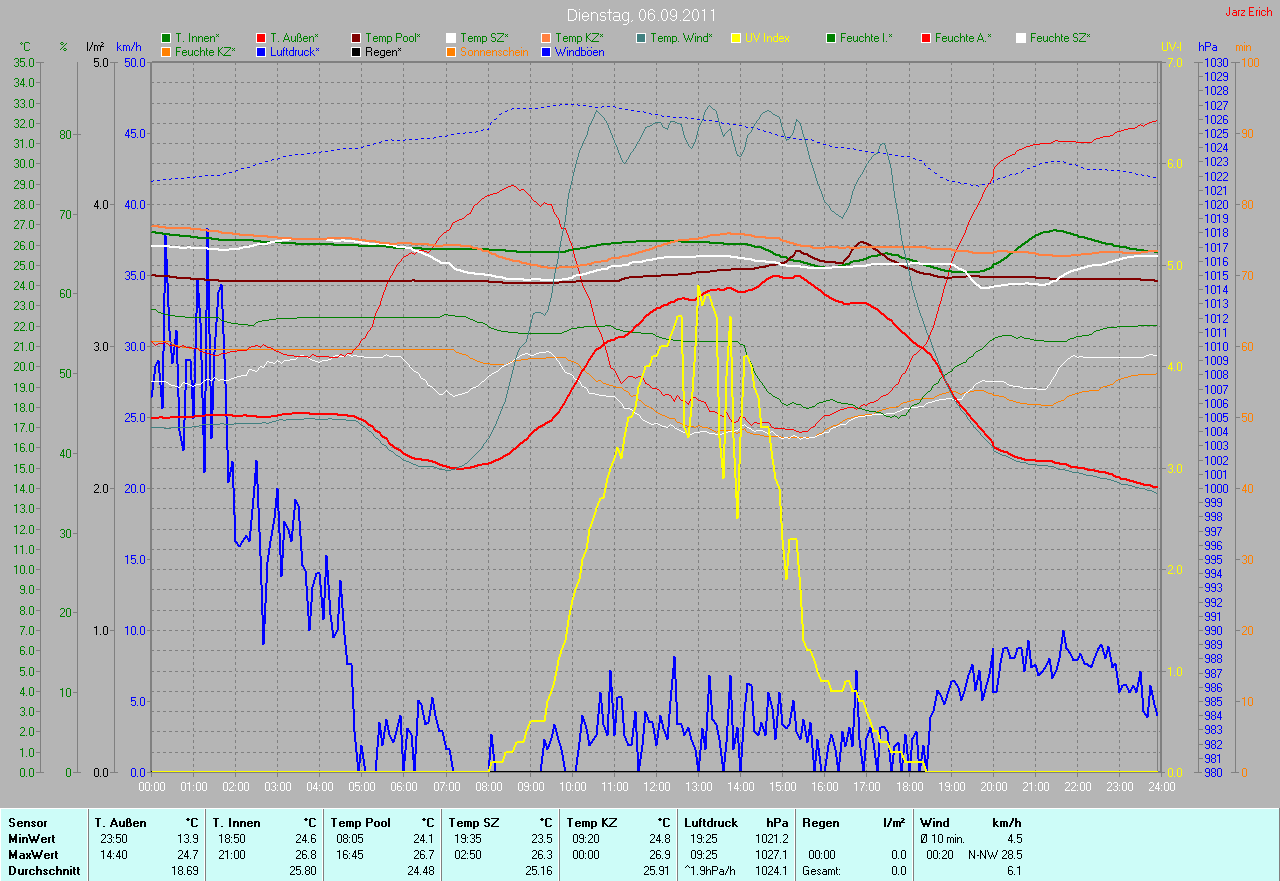
Task: Click the Jarz Erich text in corner
Action: [1250, 12]
